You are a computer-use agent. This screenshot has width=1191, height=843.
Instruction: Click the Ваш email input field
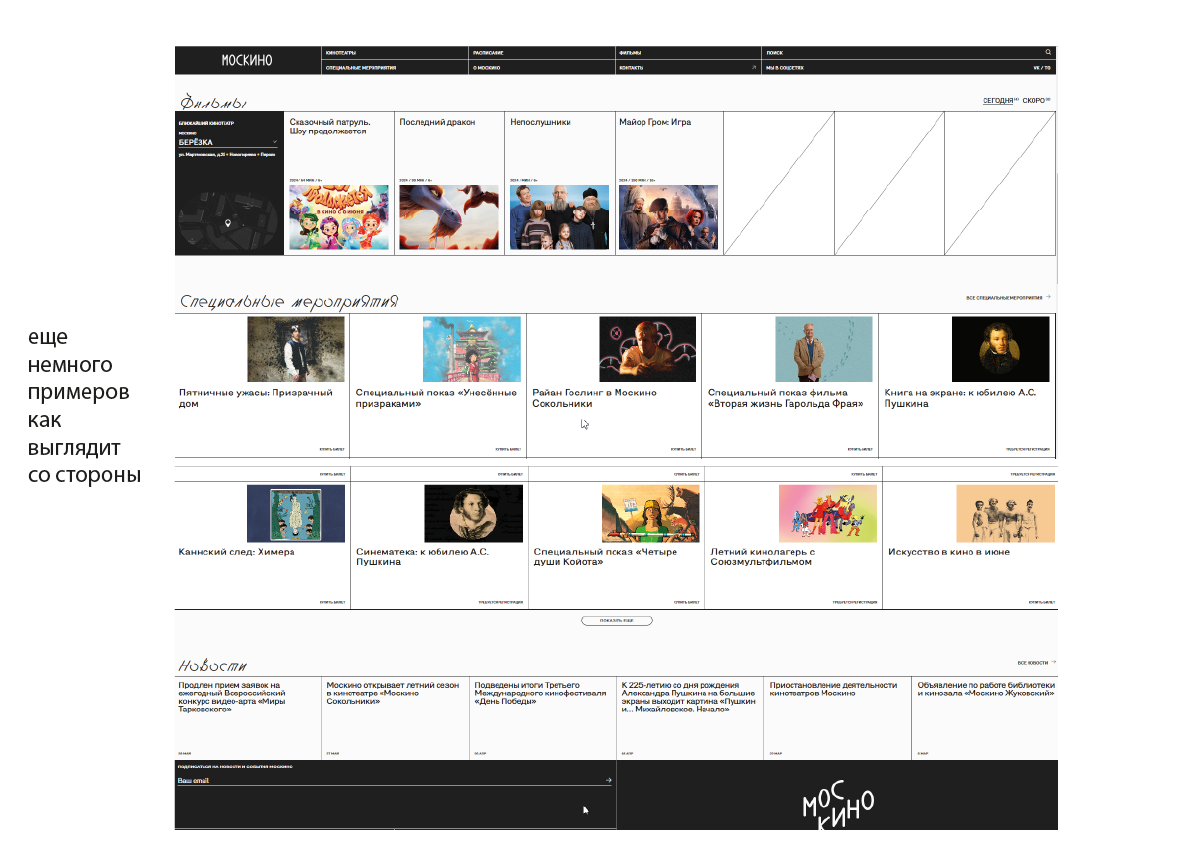pos(390,780)
